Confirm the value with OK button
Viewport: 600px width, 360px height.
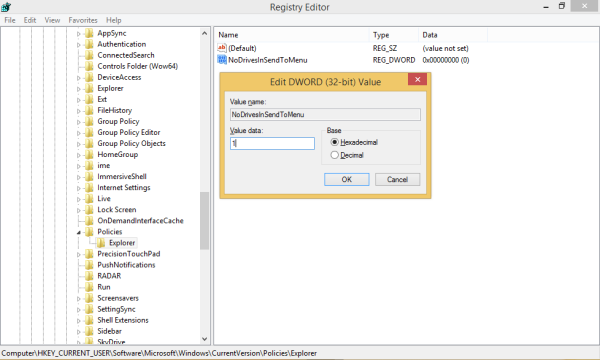point(347,179)
